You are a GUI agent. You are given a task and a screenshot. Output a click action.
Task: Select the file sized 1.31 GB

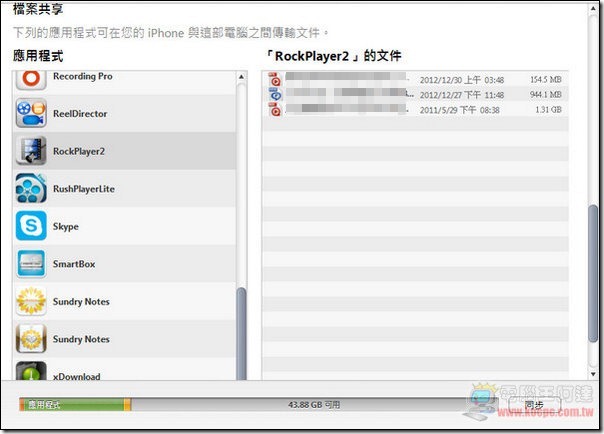[x=415, y=110]
